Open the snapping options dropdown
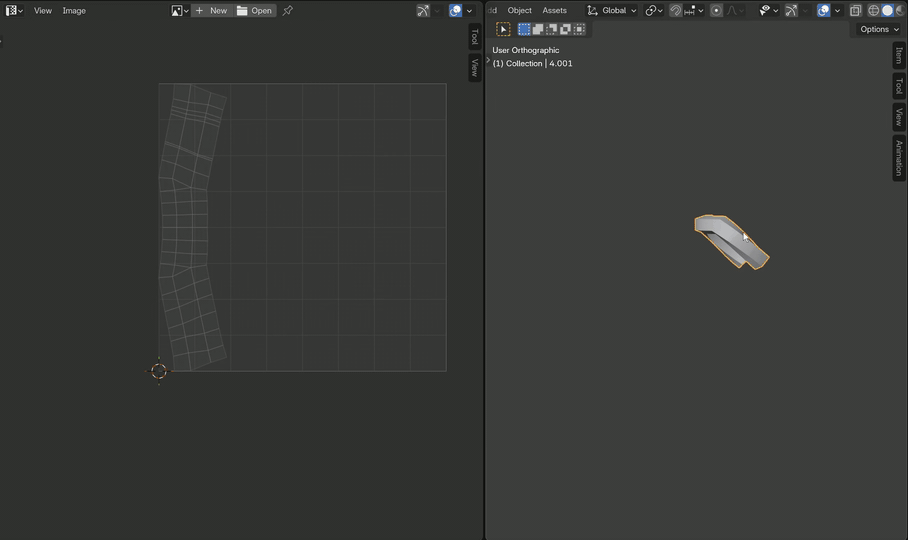This screenshot has width=908, height=540. tap(694, 10)
